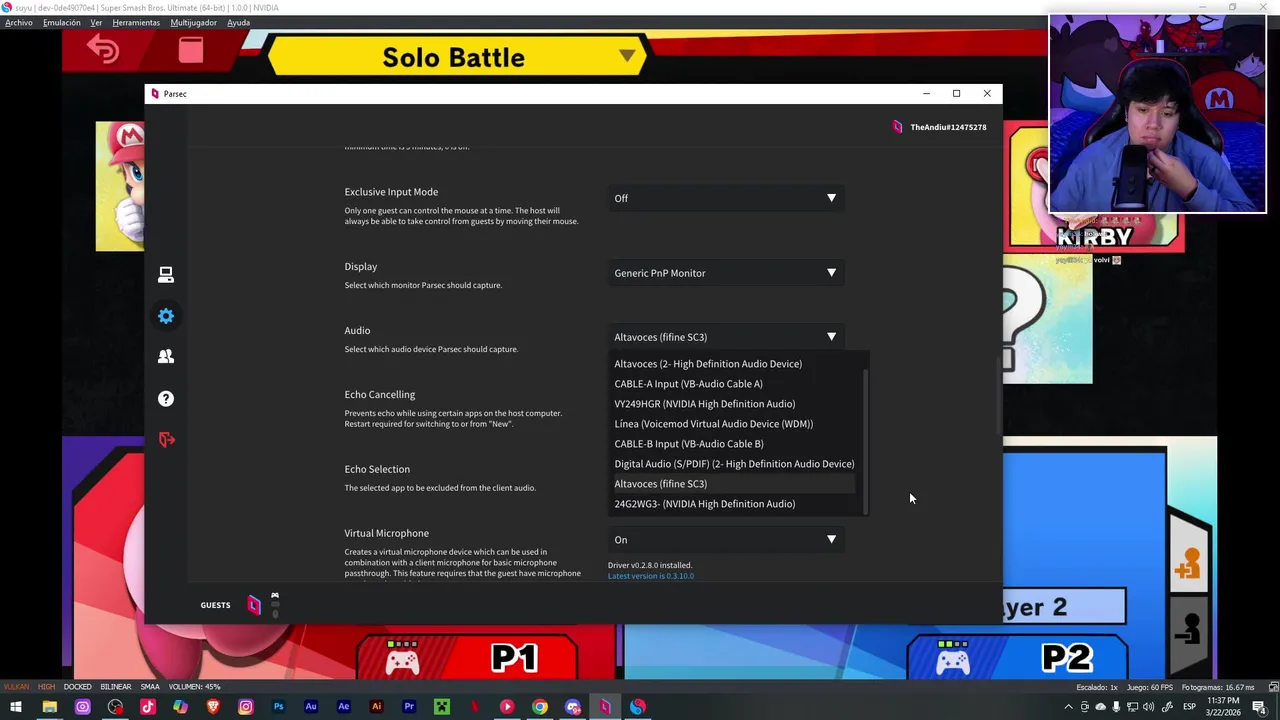Select VY249HGR (NVIDIA High Definition Audio)
Image resolution: width=1280 pixels, height=720 pixels.
tap(734, 404)
